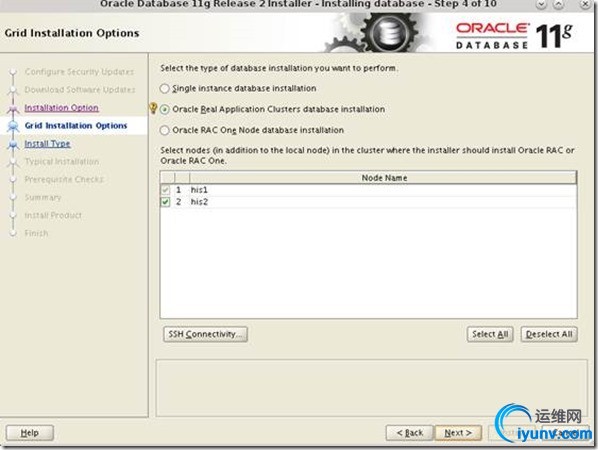Select the his2 node name row
Screen dimensions: 598x450
(368, 202)
